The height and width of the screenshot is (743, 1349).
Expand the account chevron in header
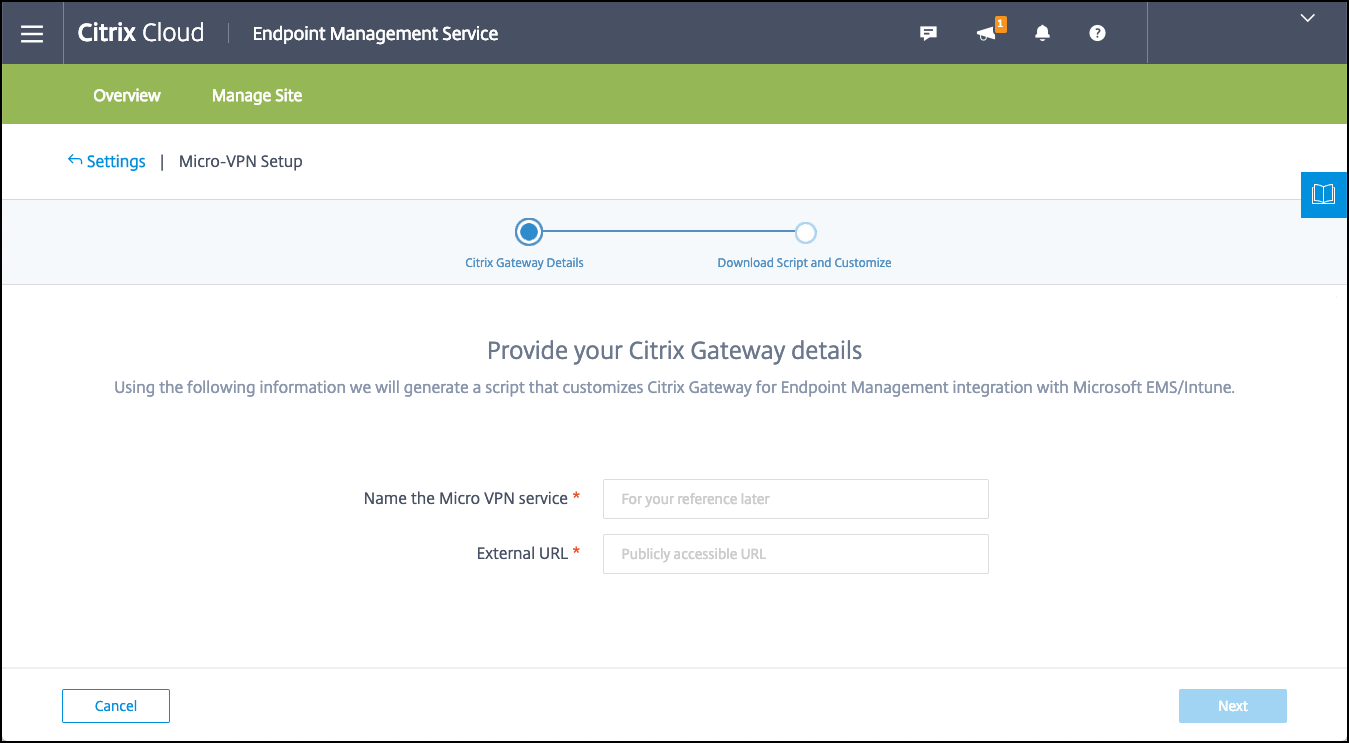[x=1307, y=17]
